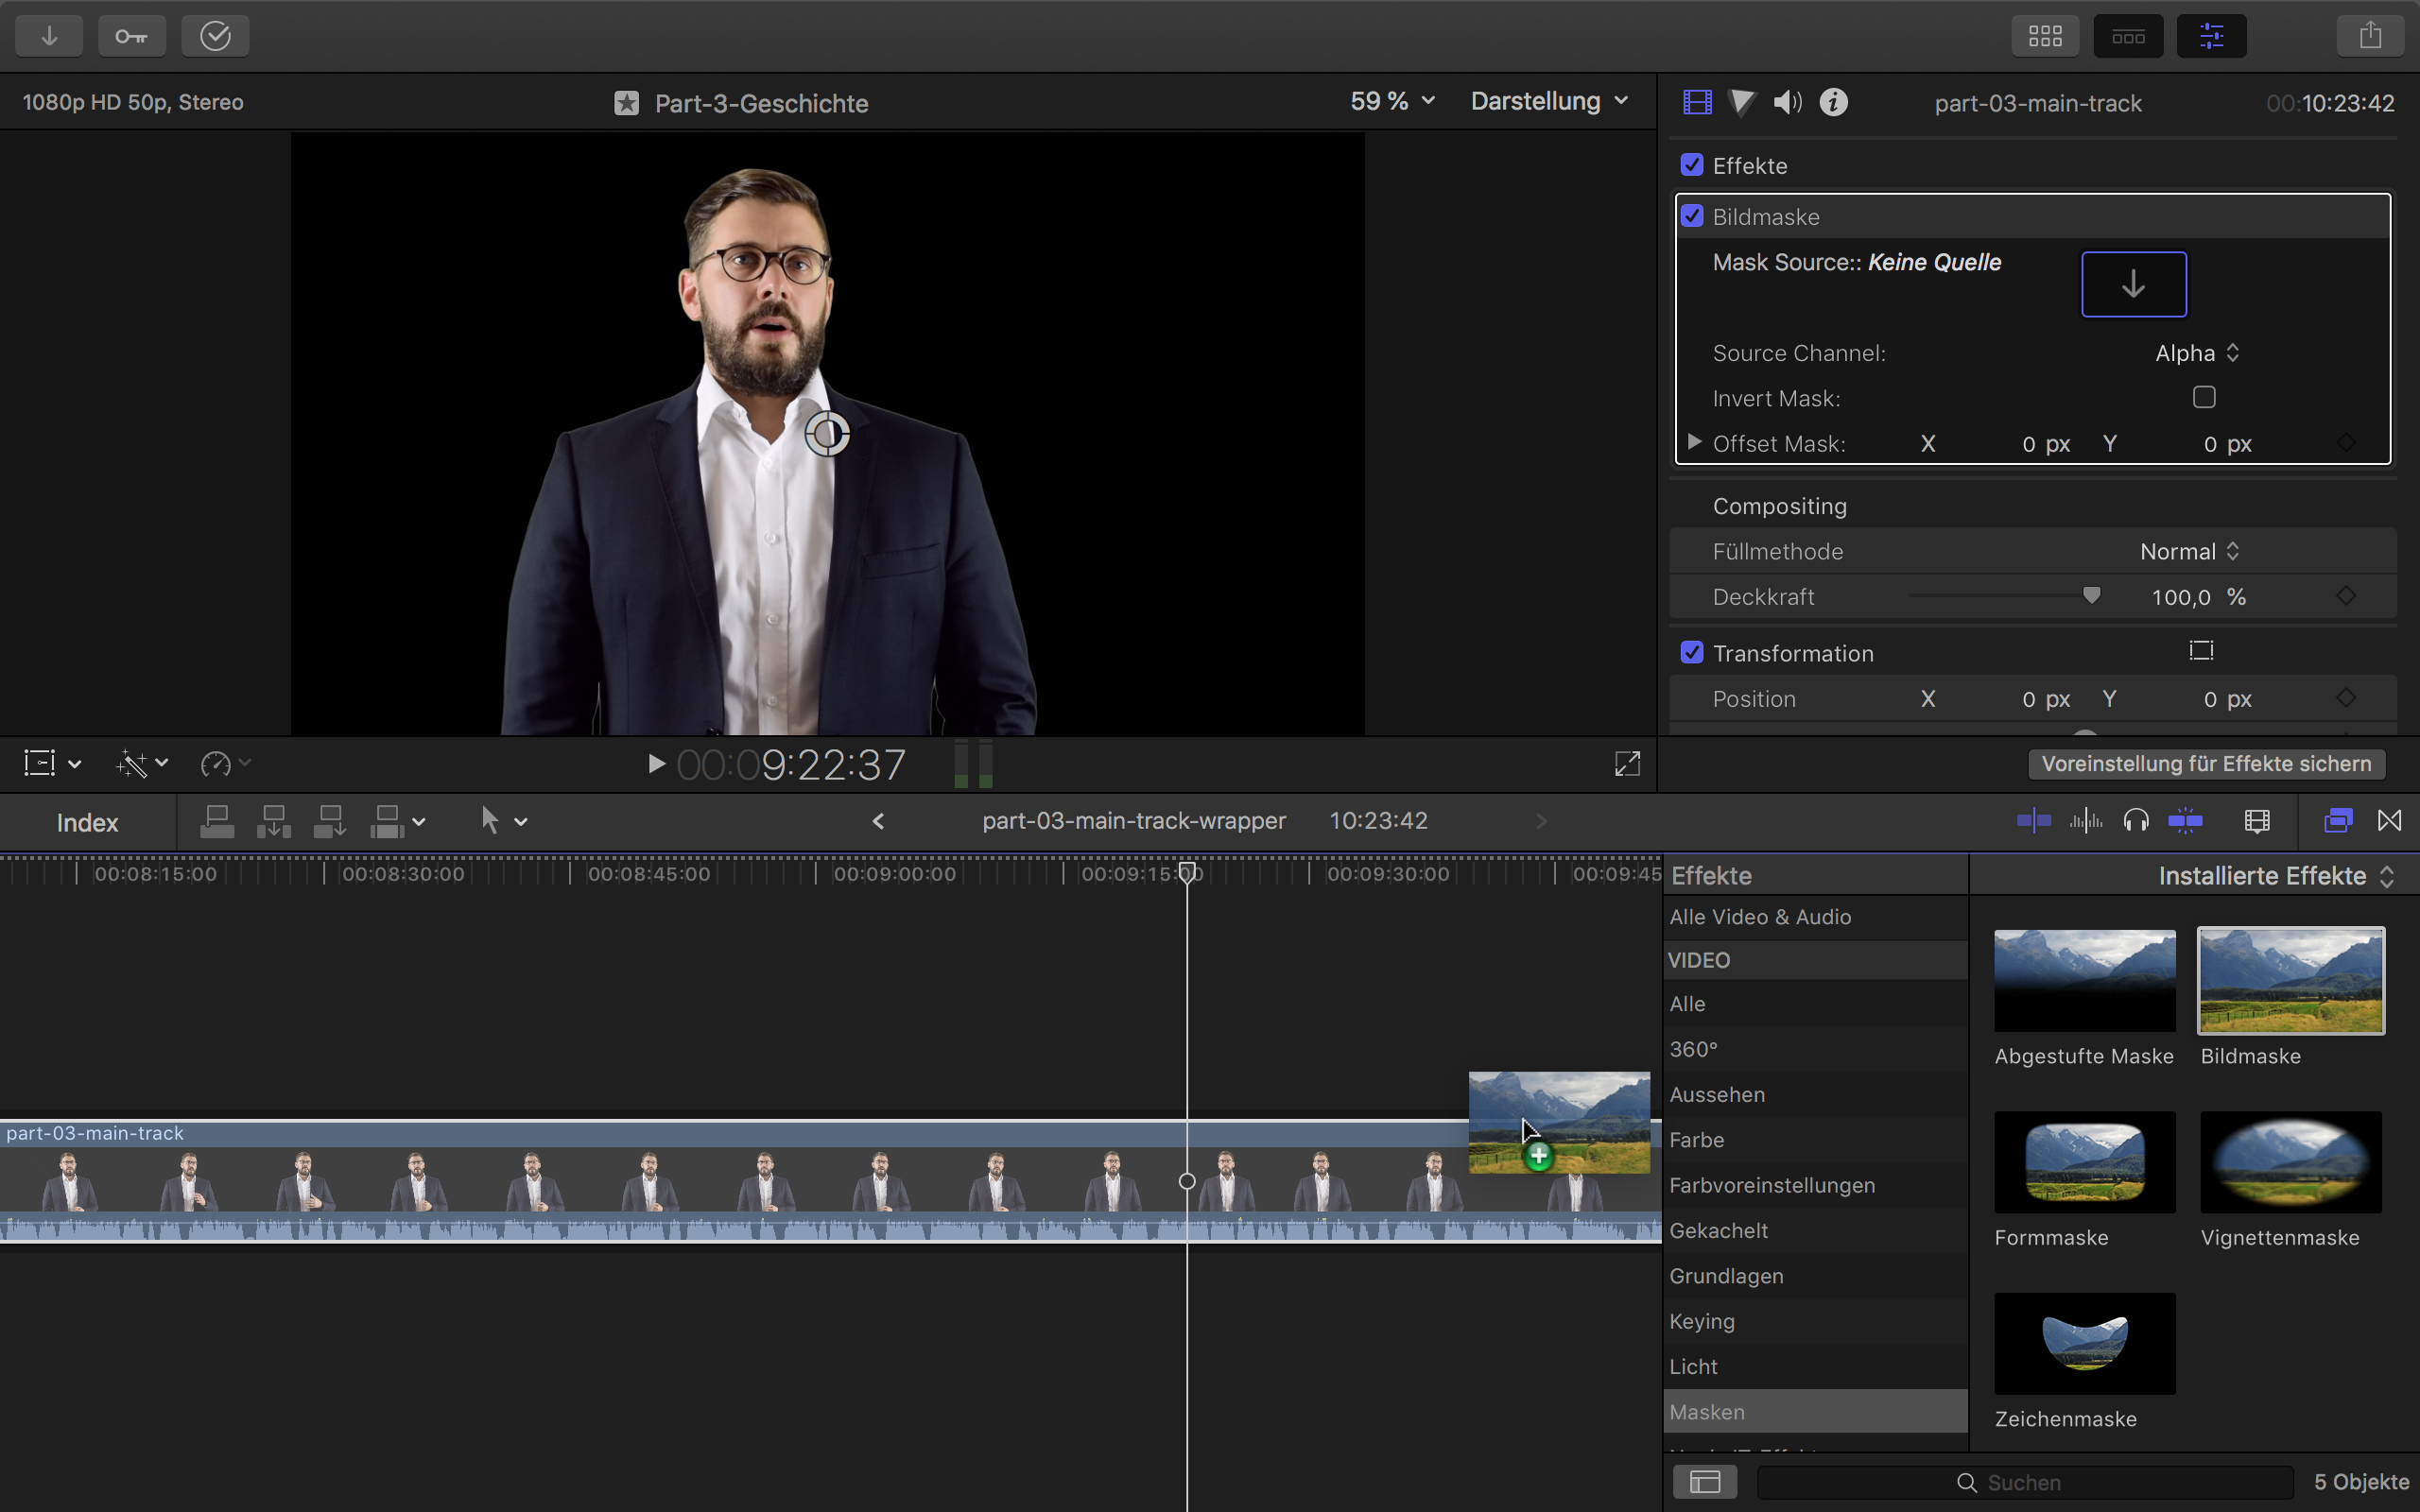Click the Transformation onscreen controls icon
2420x1512 pixels.
click(x=2201, y=651)
